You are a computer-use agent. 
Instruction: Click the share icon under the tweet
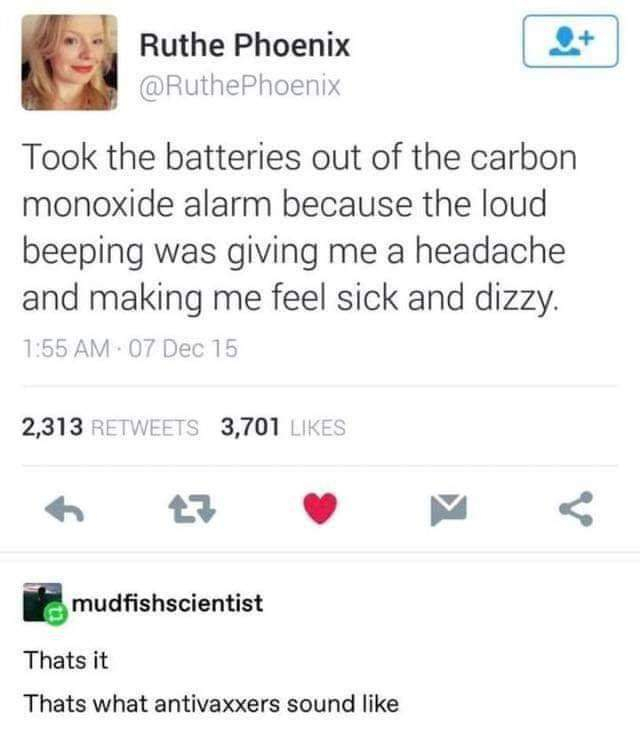[576, 509]
